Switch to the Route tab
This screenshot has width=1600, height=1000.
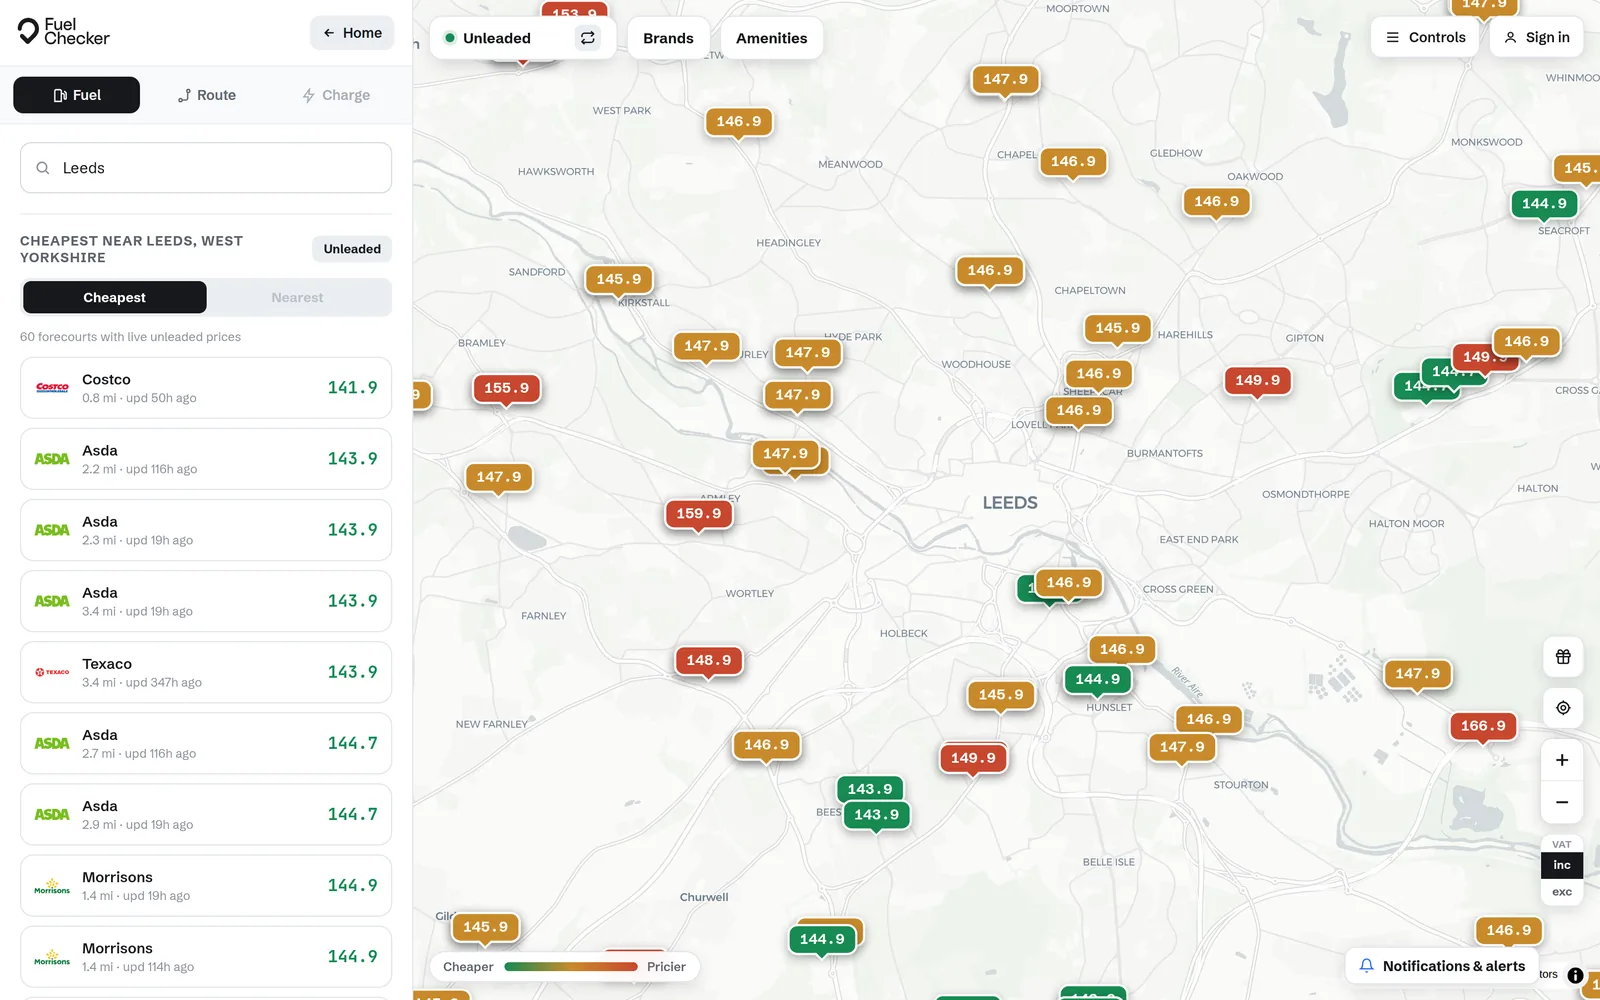pos(207,95)
